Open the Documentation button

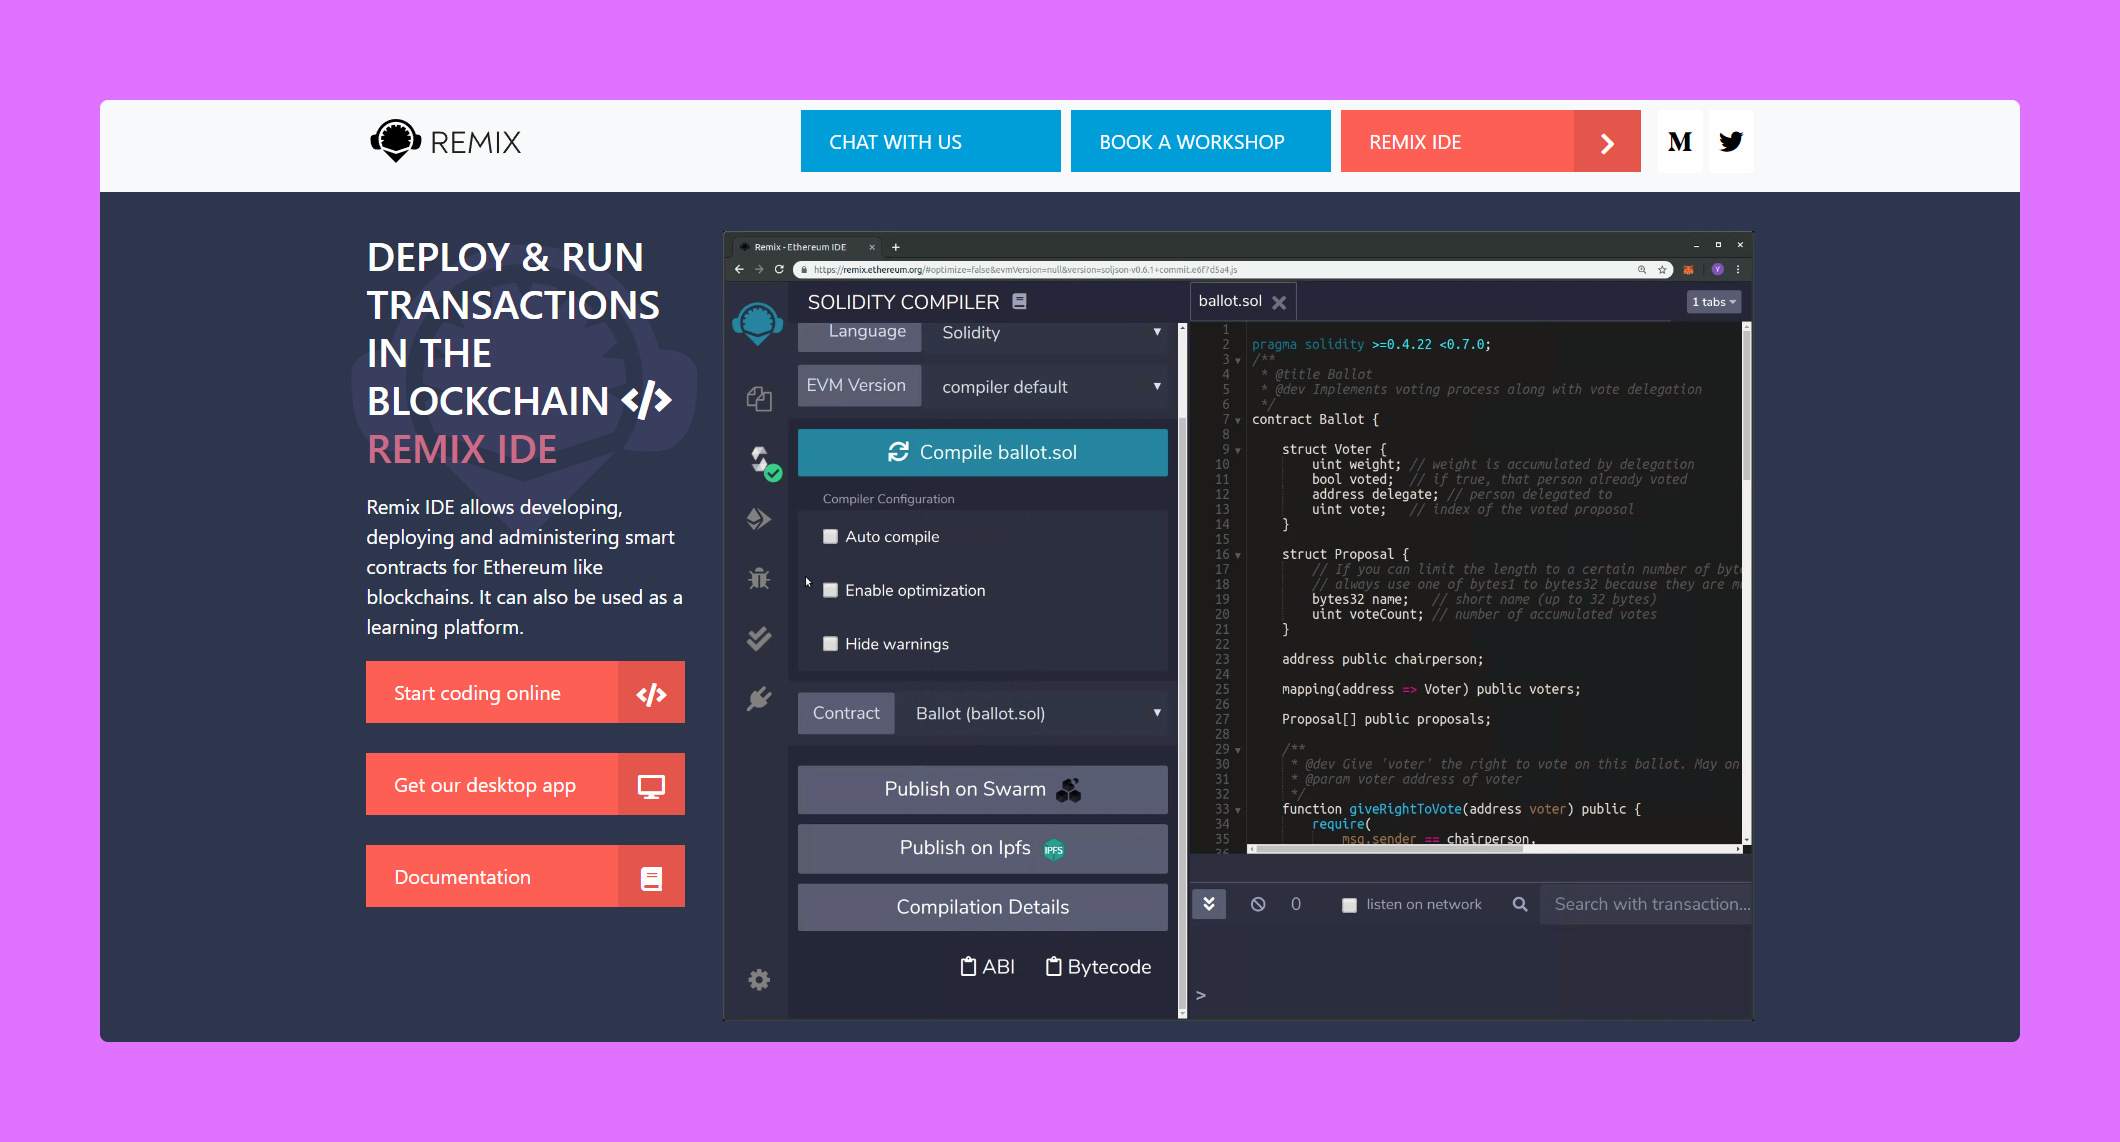click(x=525, y=876)
